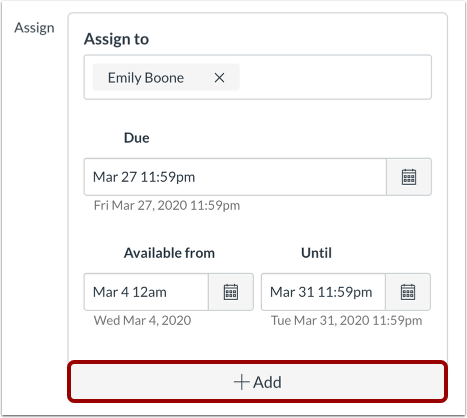Click the plus icon on Add
The image size is (467, 418).
(x=242, y=382)
